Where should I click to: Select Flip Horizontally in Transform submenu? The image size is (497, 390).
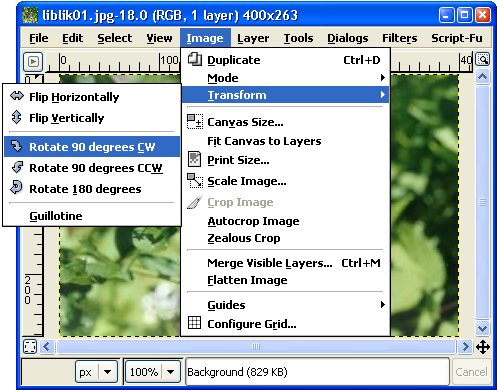92,97
